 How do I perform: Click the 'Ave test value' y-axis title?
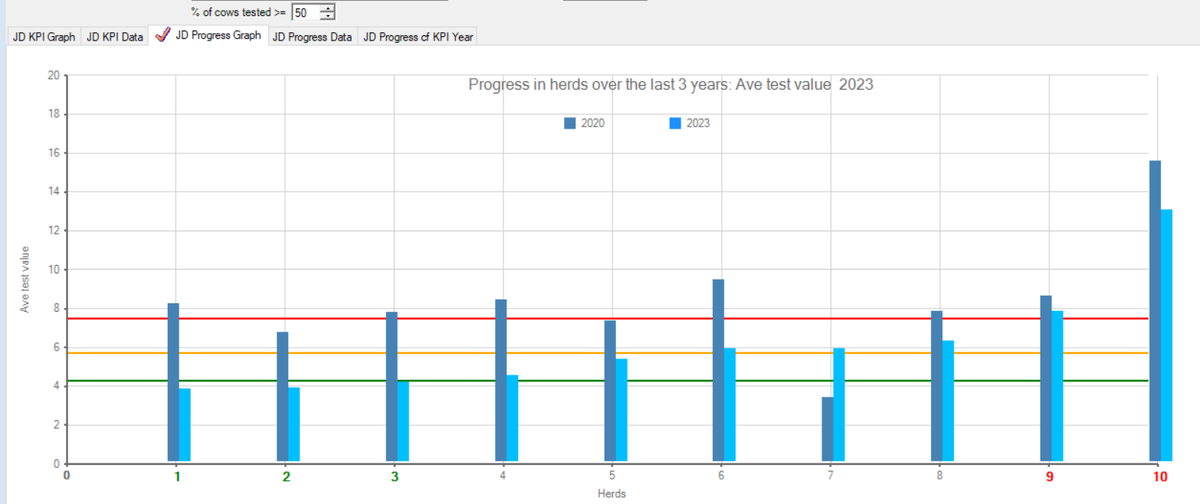click(x=25, y=279)
